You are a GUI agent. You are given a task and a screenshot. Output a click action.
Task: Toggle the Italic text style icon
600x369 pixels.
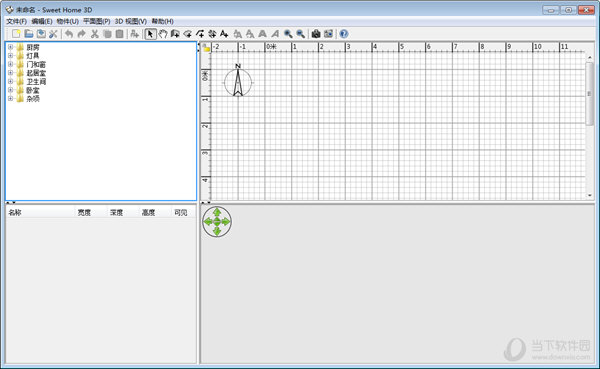coord(275,34)
